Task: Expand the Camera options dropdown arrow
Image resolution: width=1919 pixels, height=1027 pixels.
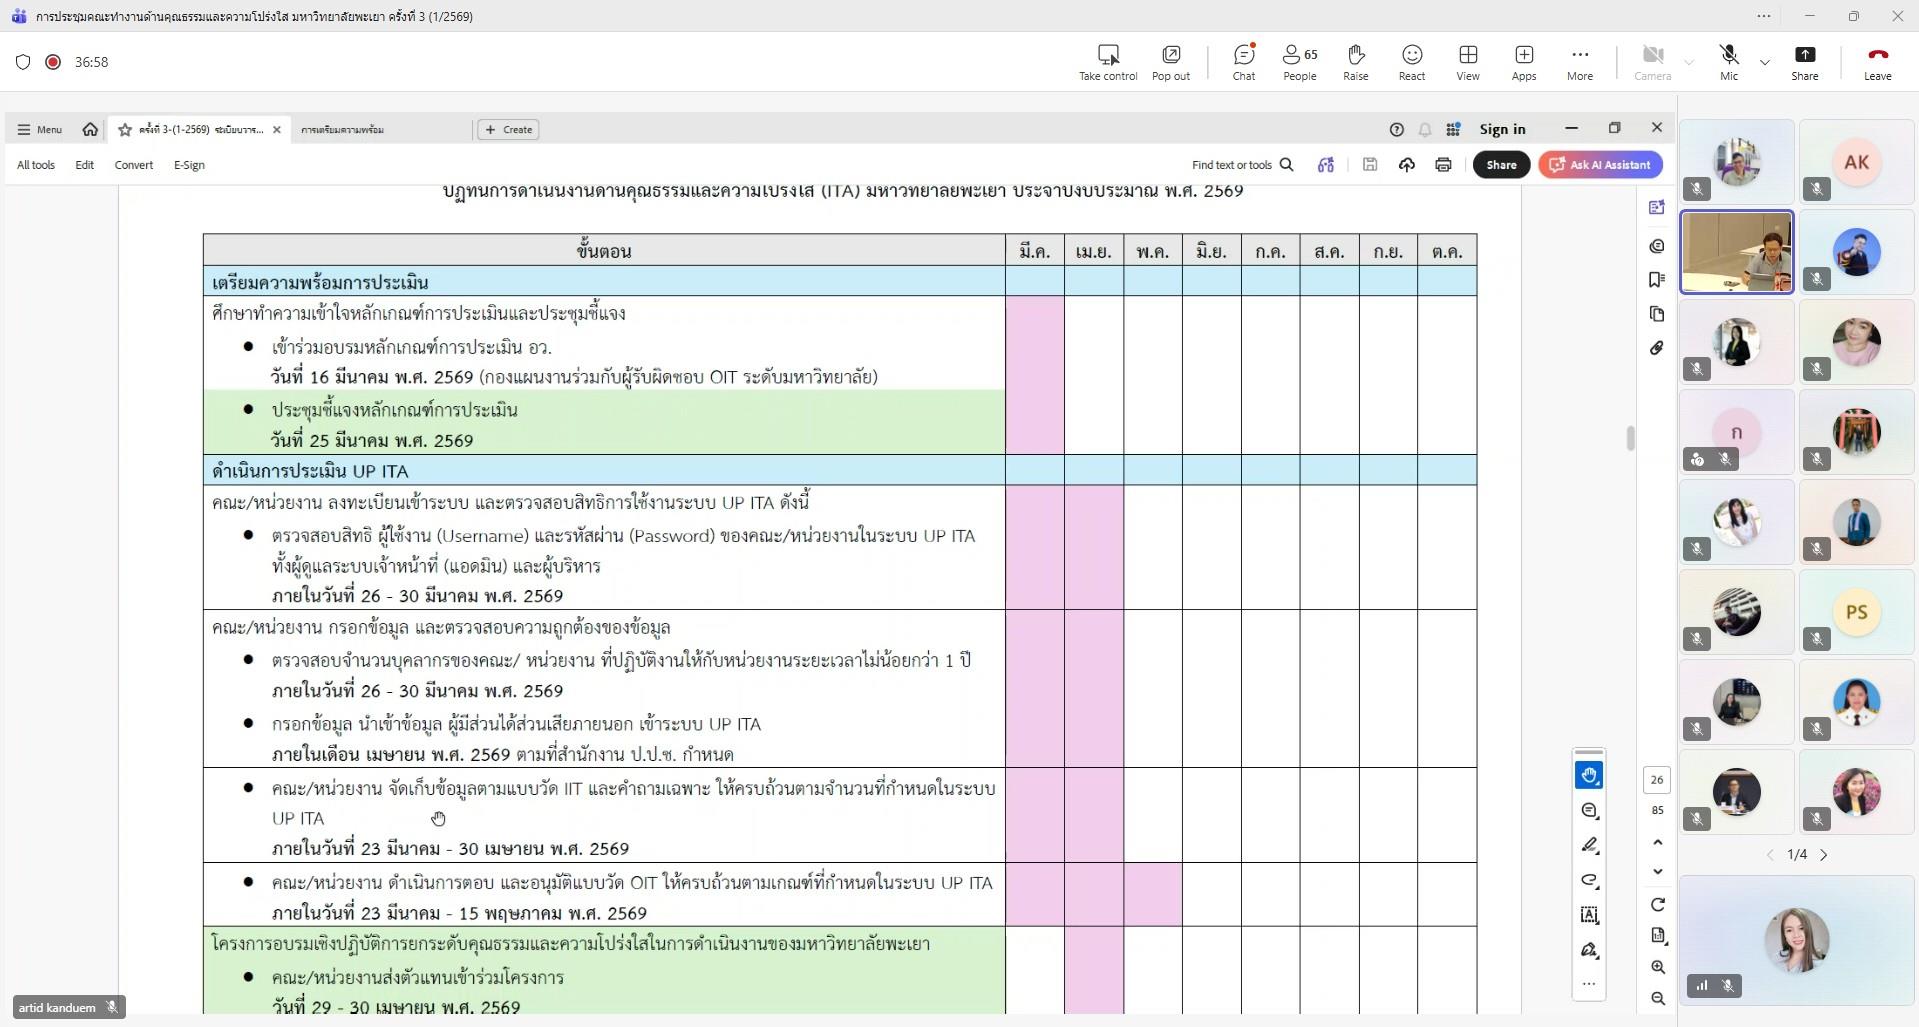Action: 1689,62
